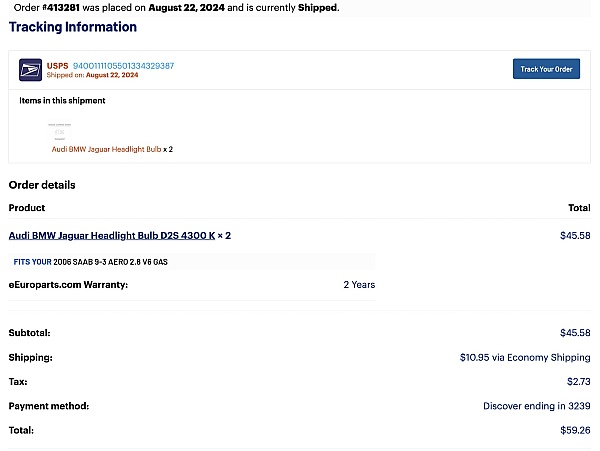Click the $2.73 tax amount

click(579, 382)
